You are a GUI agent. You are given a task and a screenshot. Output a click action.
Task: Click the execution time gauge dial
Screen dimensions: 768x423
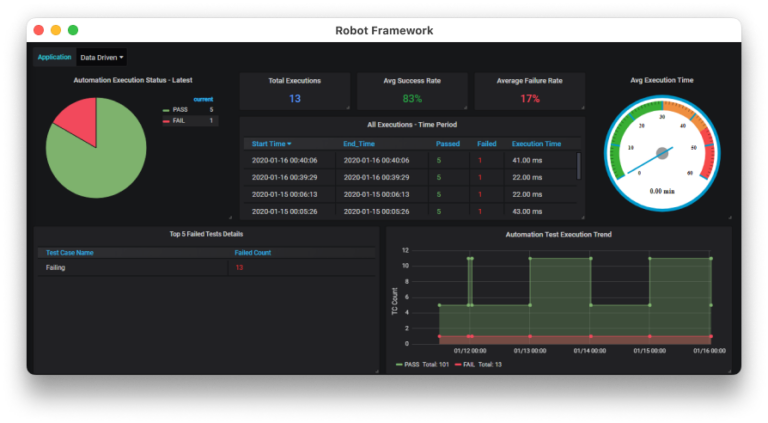click(x=662, y=153)
